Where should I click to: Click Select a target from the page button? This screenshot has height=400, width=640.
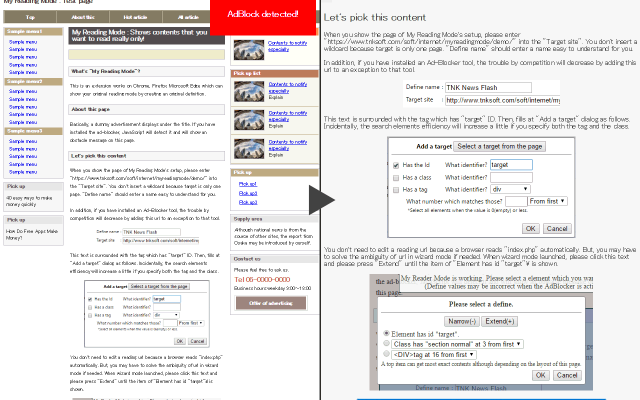500,146
